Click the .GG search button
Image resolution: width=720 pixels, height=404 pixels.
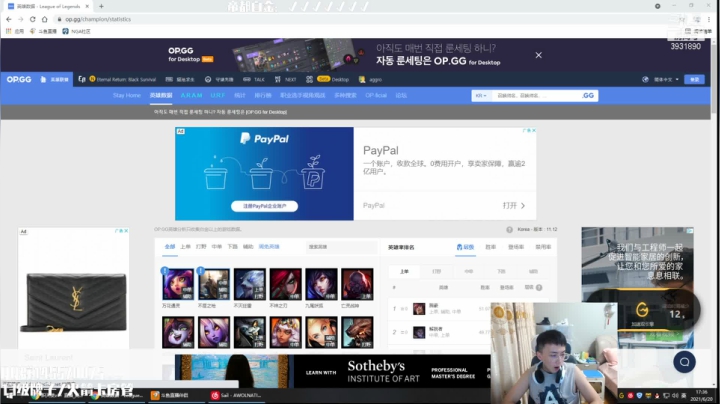588,95
